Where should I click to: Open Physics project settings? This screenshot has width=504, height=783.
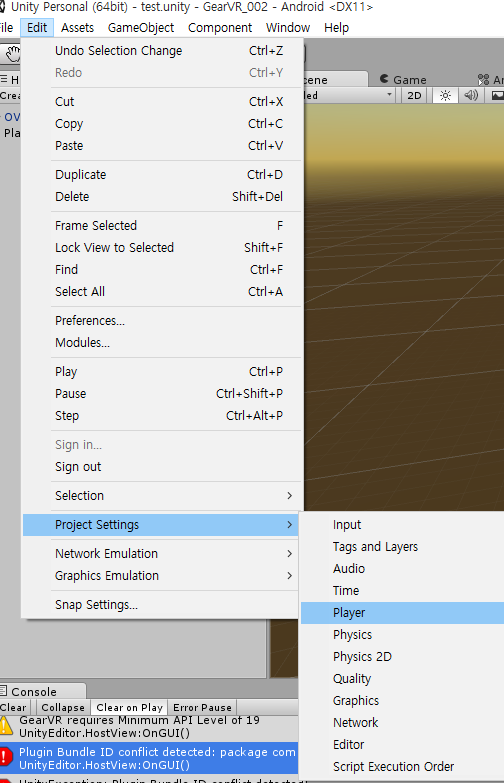(x=402, y=634)
